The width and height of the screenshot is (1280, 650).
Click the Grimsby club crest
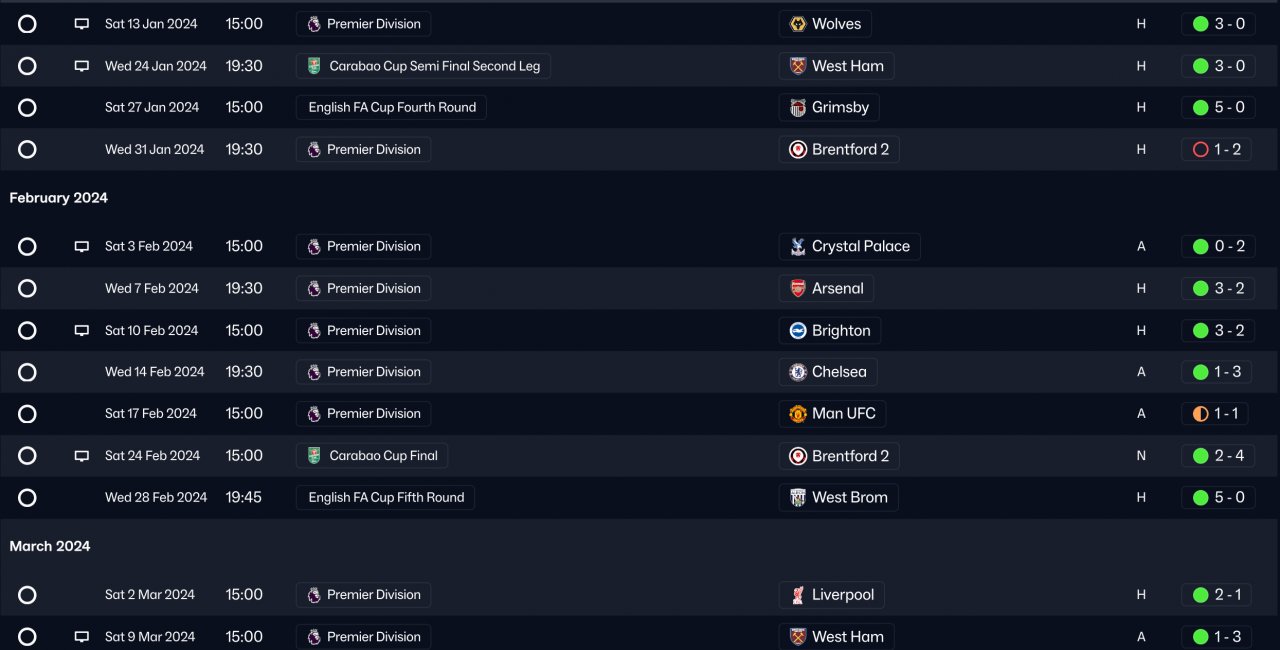pyautogui.click(x=798, y=108)
